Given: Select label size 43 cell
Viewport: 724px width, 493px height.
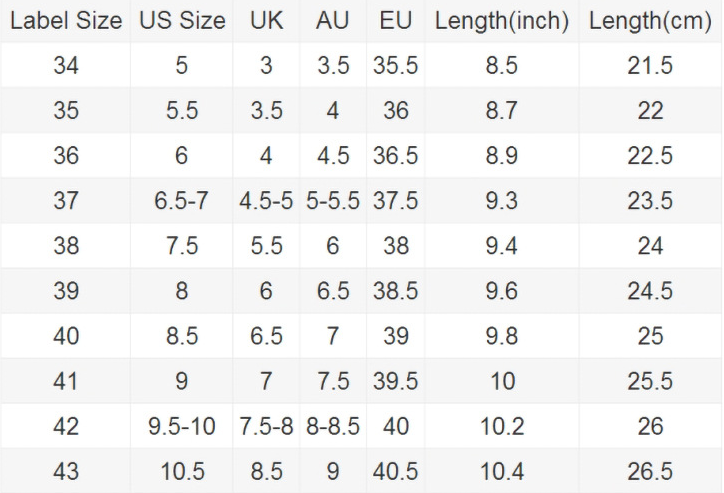Looking at the screenshot, I should [x=66, y=471].
